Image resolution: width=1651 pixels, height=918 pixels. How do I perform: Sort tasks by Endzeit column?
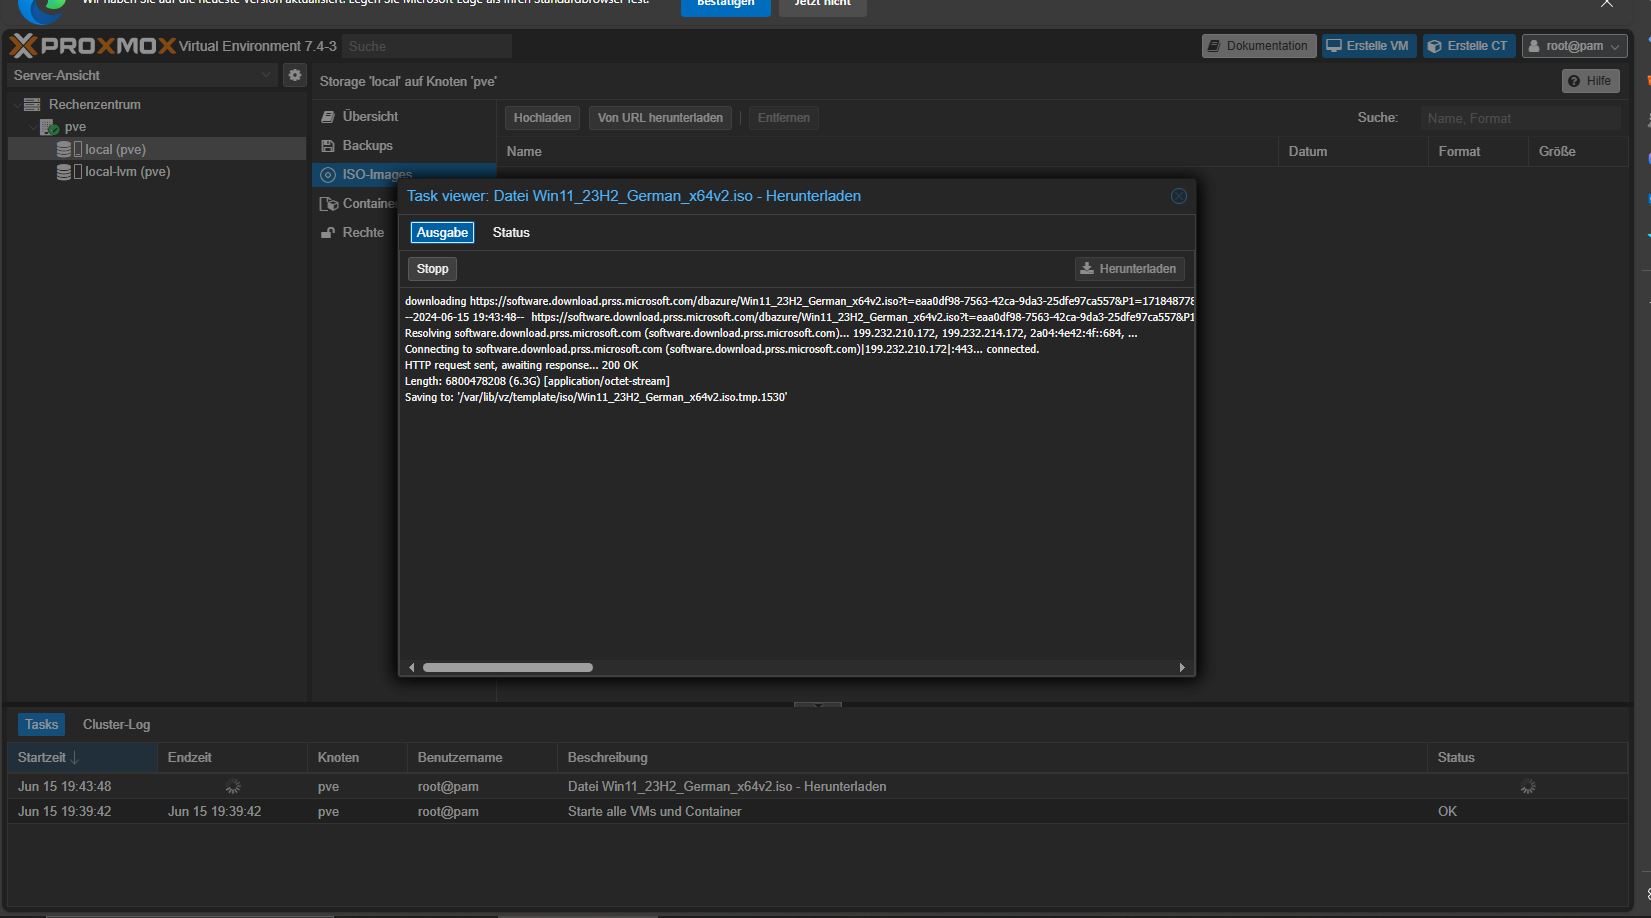tap(232, 758)
